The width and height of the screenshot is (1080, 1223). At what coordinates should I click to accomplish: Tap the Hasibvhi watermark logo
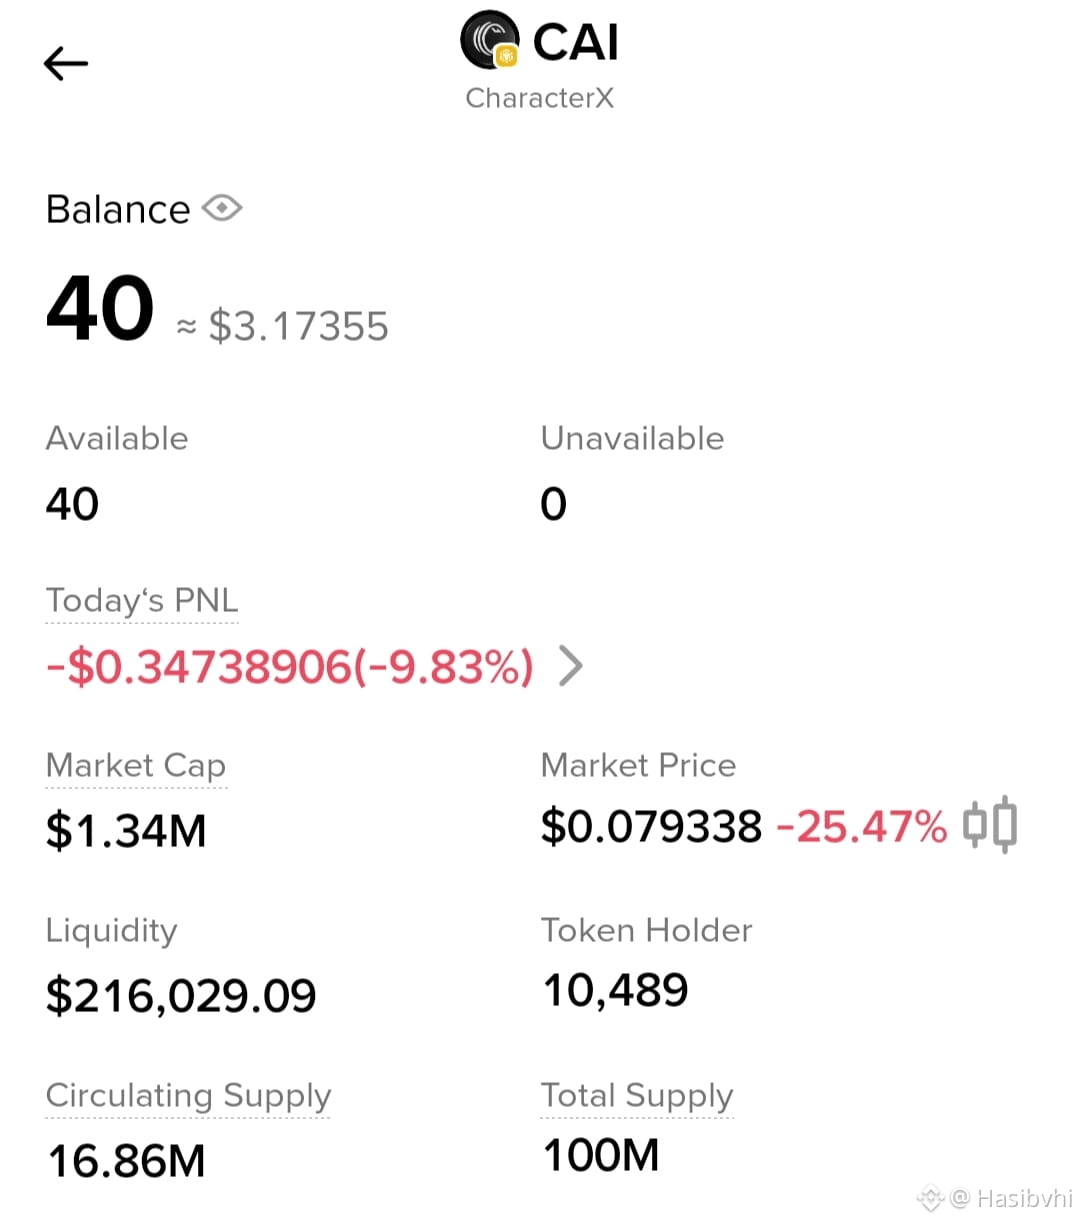[931, 1197]
